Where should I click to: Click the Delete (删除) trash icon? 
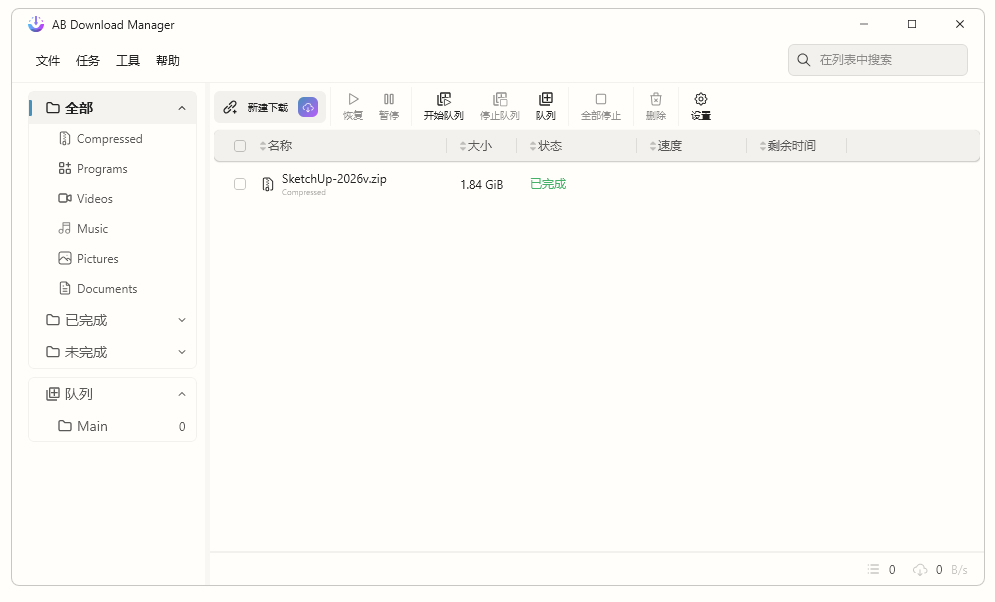pos(656,100)
